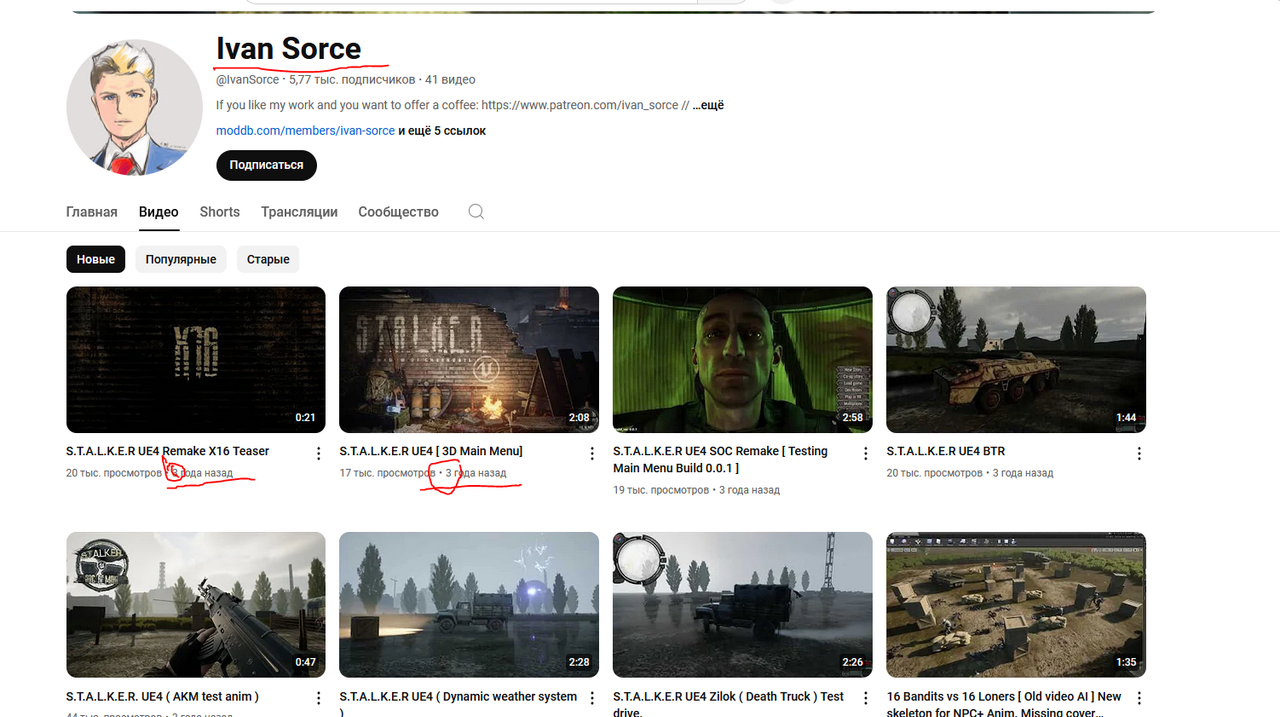Open the moddb.com/members/ivan-sorce link

click(305, 131)
